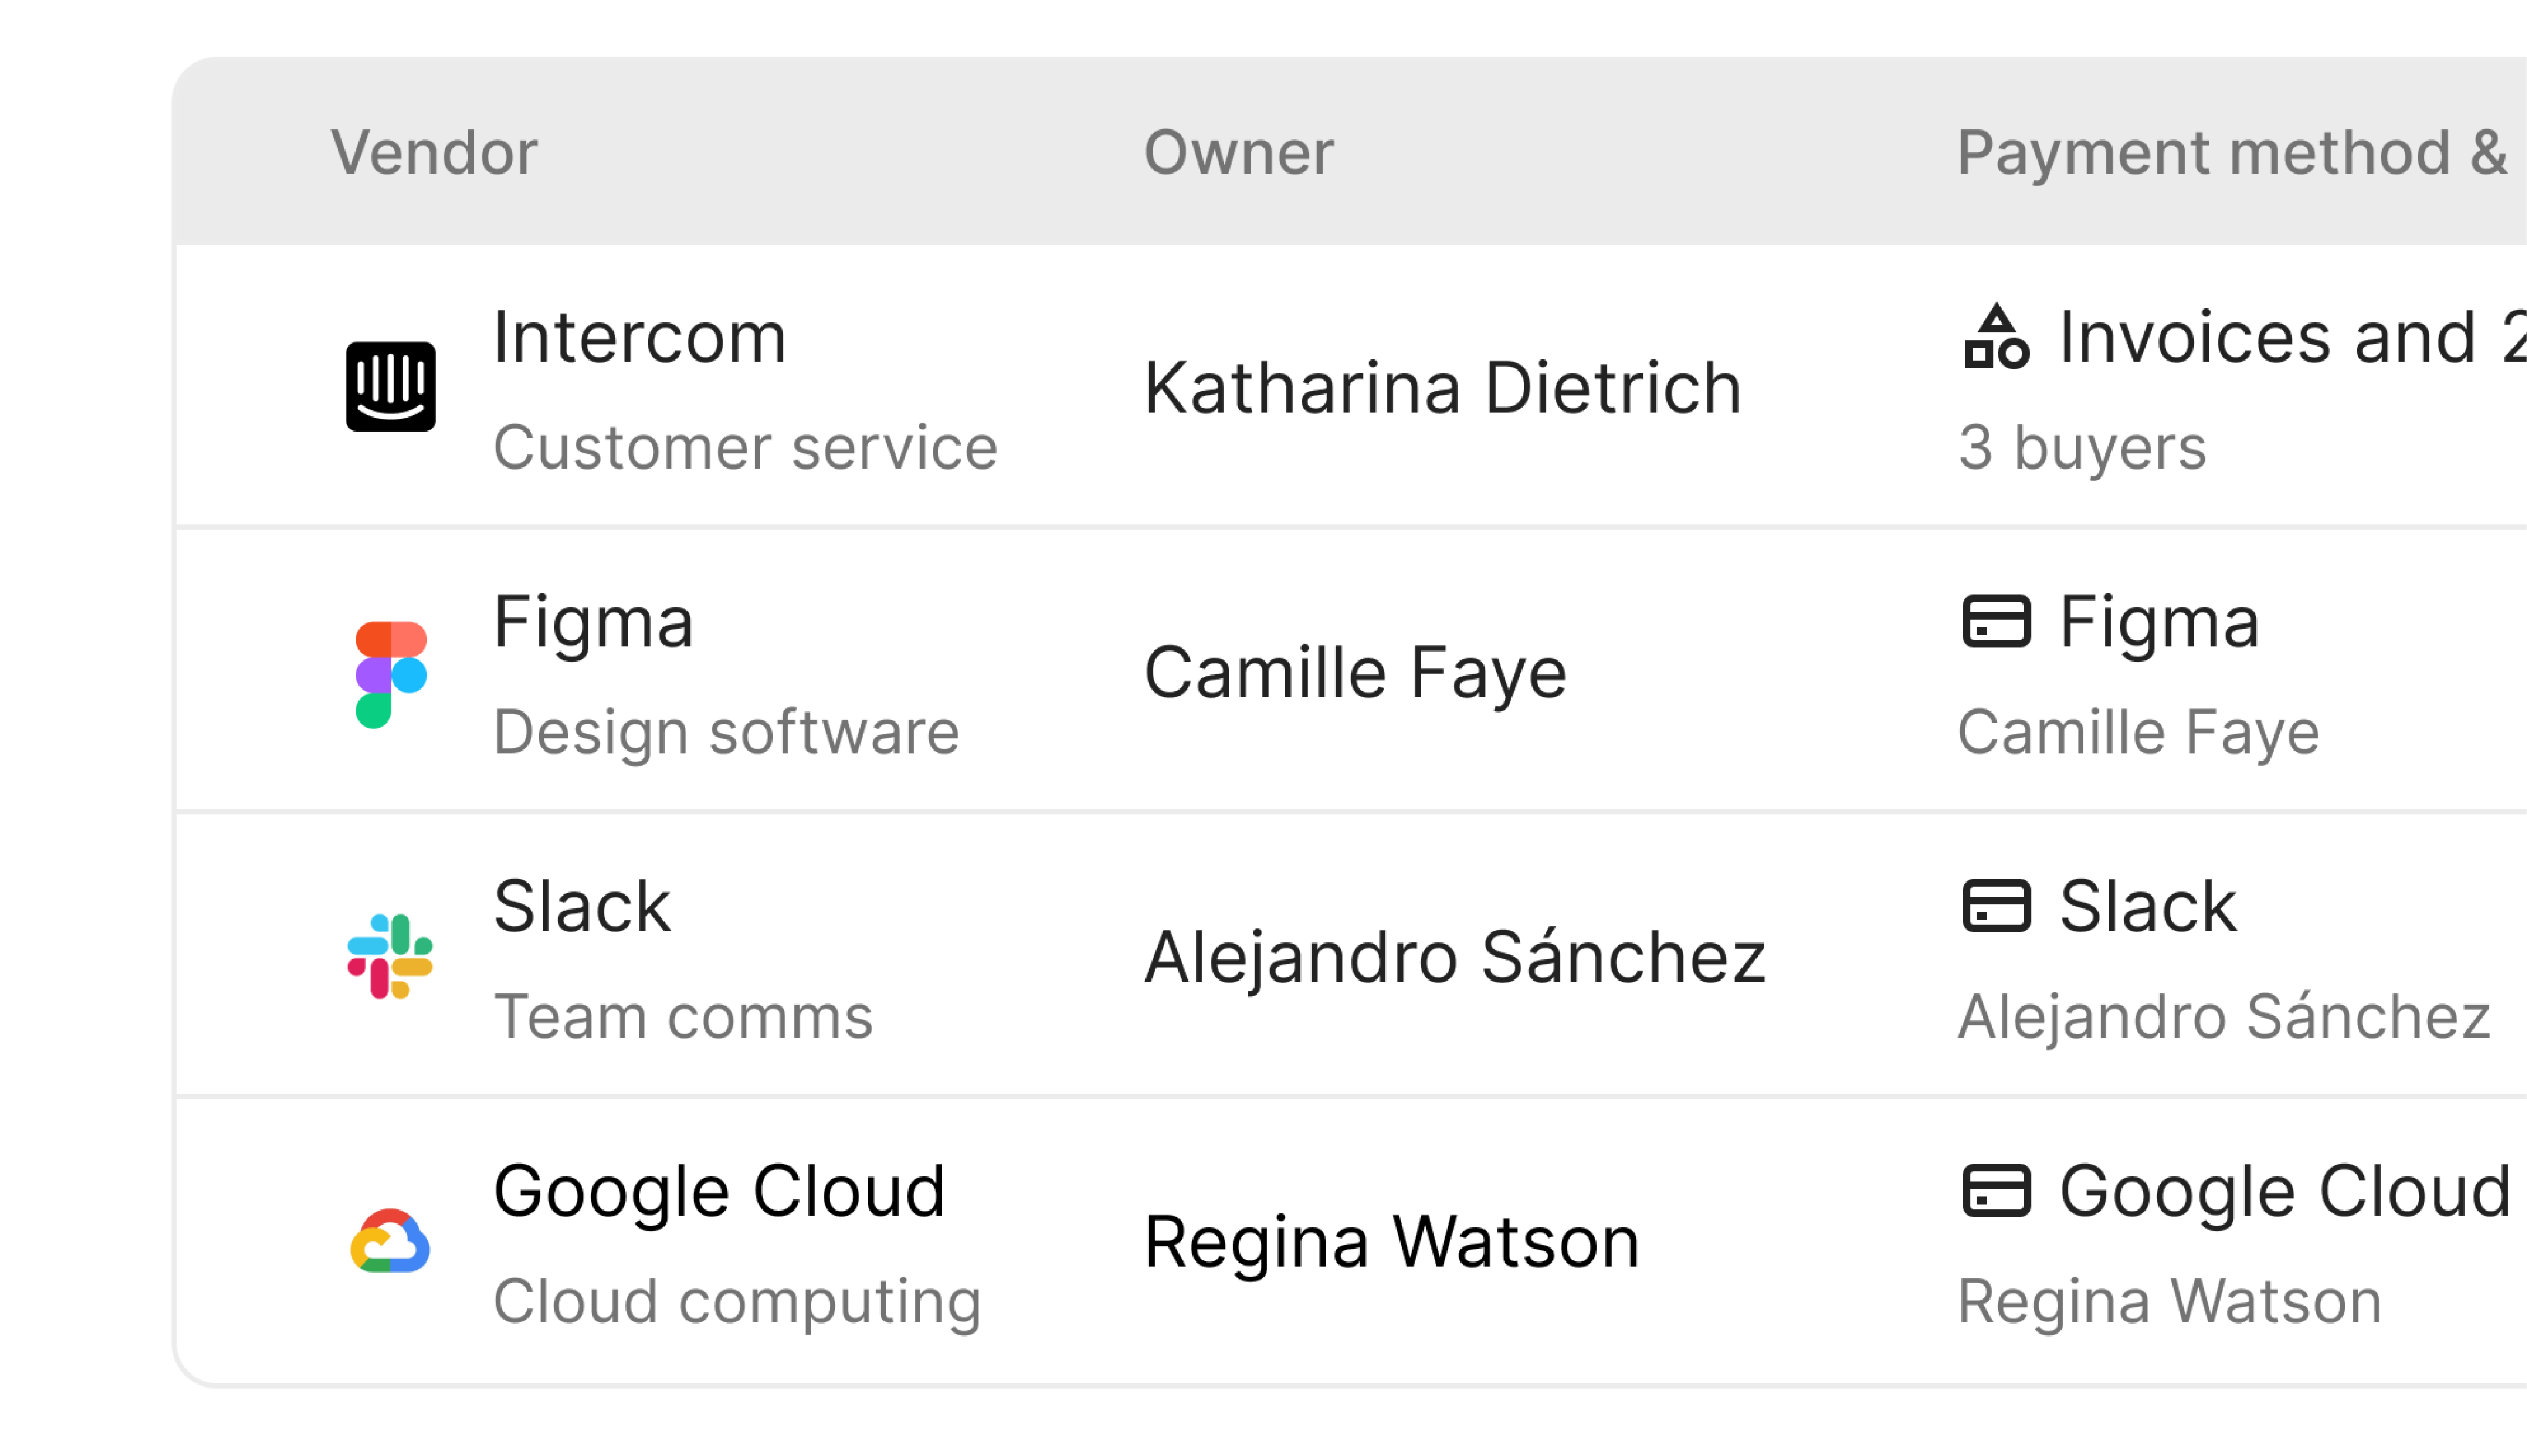Viewport: 2527px width, 1456px height.
Task: Select owner Regina Watson in the Owner column
Action: click(1391, 1241)
